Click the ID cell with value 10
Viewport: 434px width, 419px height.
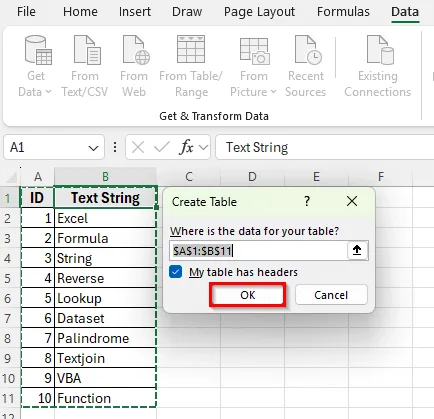tap(37, 398)
